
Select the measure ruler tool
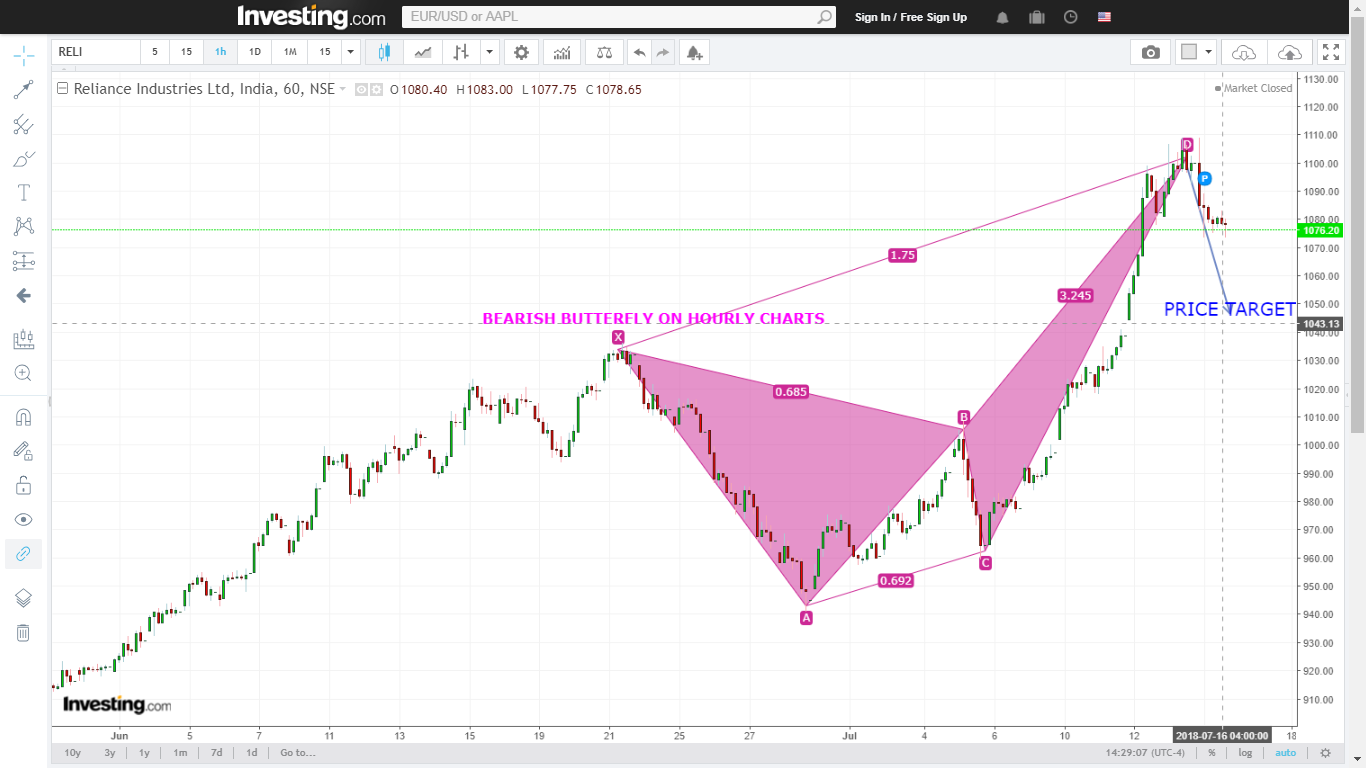pos(23,340)
